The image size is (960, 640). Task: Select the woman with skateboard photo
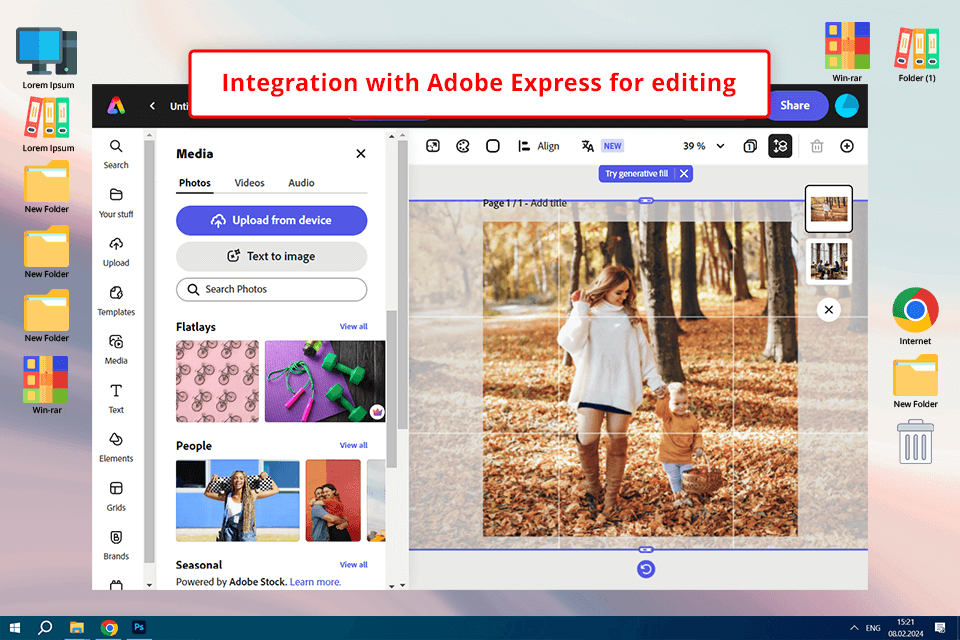(x=238, y=500)
